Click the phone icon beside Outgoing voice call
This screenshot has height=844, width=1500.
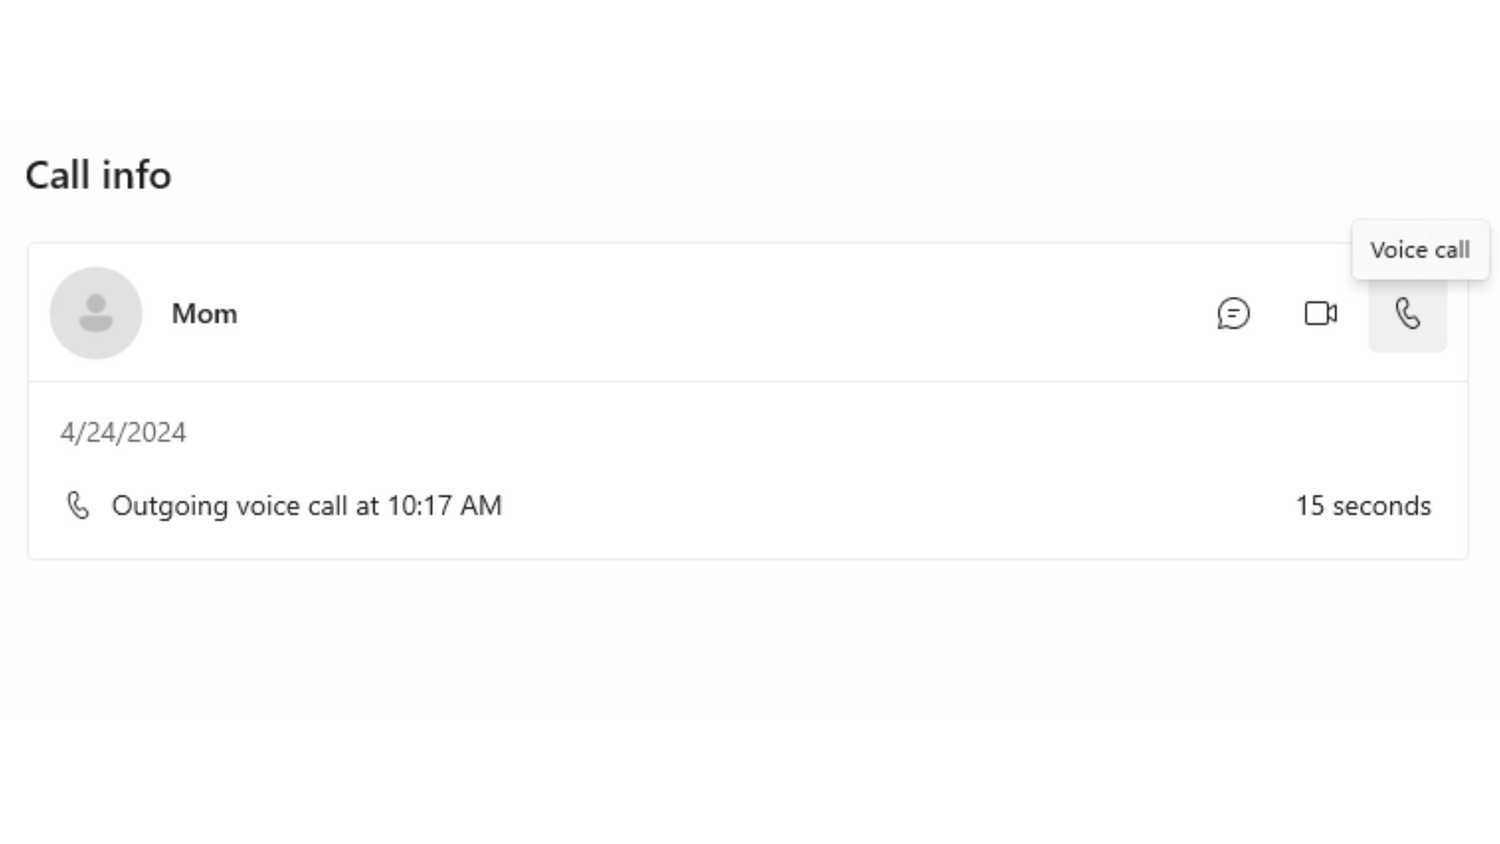coord(78,505)
